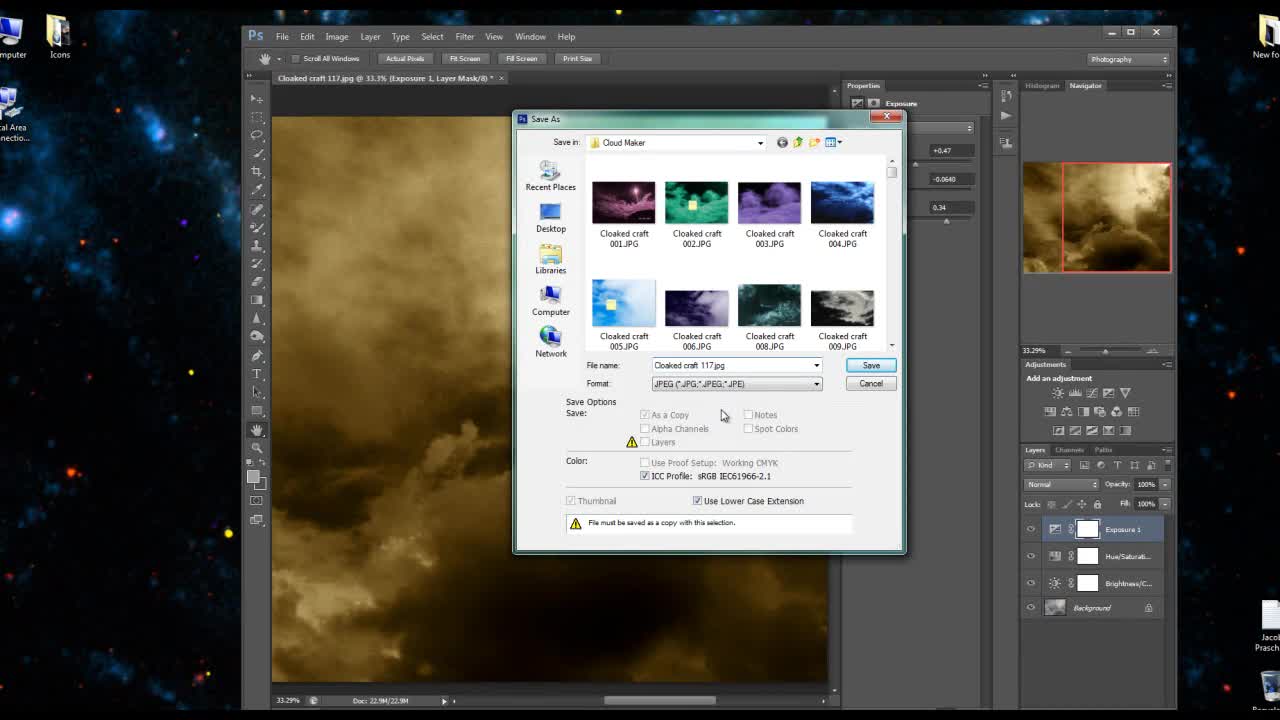Add a Vibrance adjustment
The height and width of the screenshot is (720, 1280).
1125,393
